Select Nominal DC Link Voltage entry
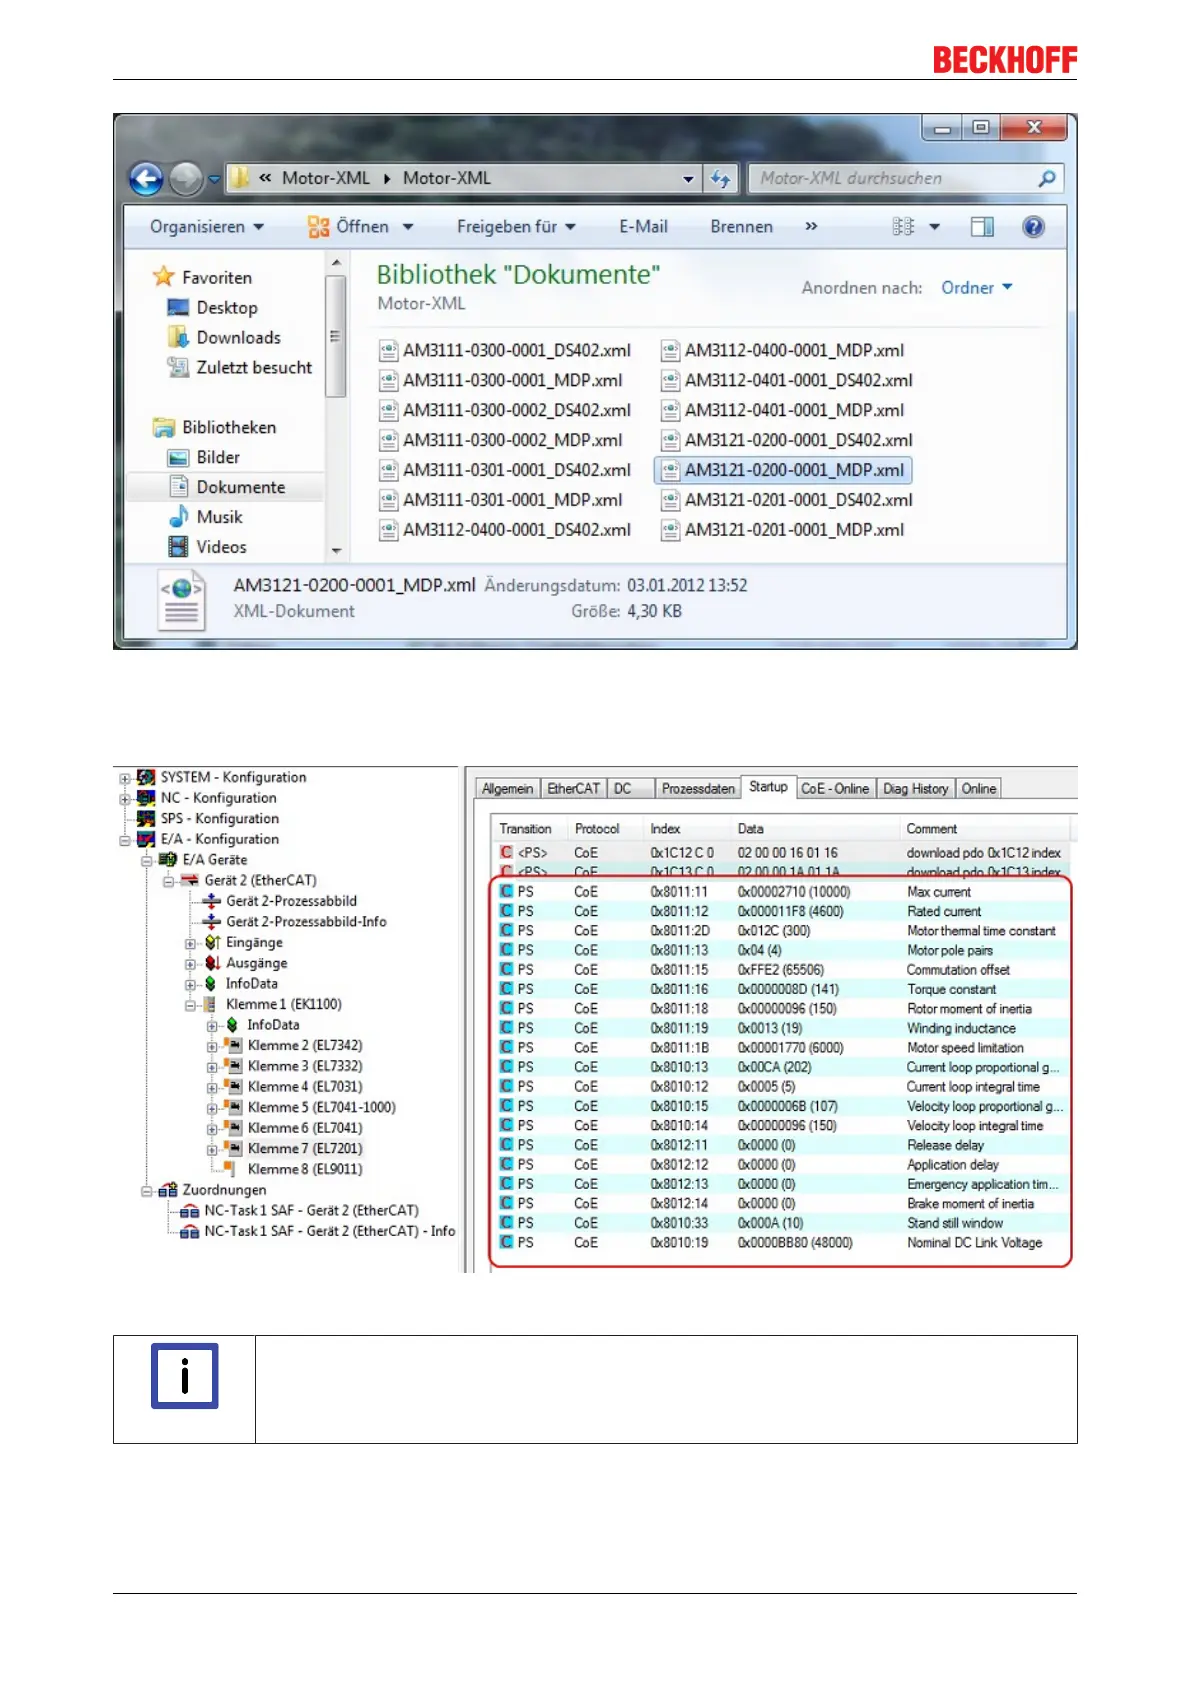The image size is (1191, 1684). (783, 1243)
